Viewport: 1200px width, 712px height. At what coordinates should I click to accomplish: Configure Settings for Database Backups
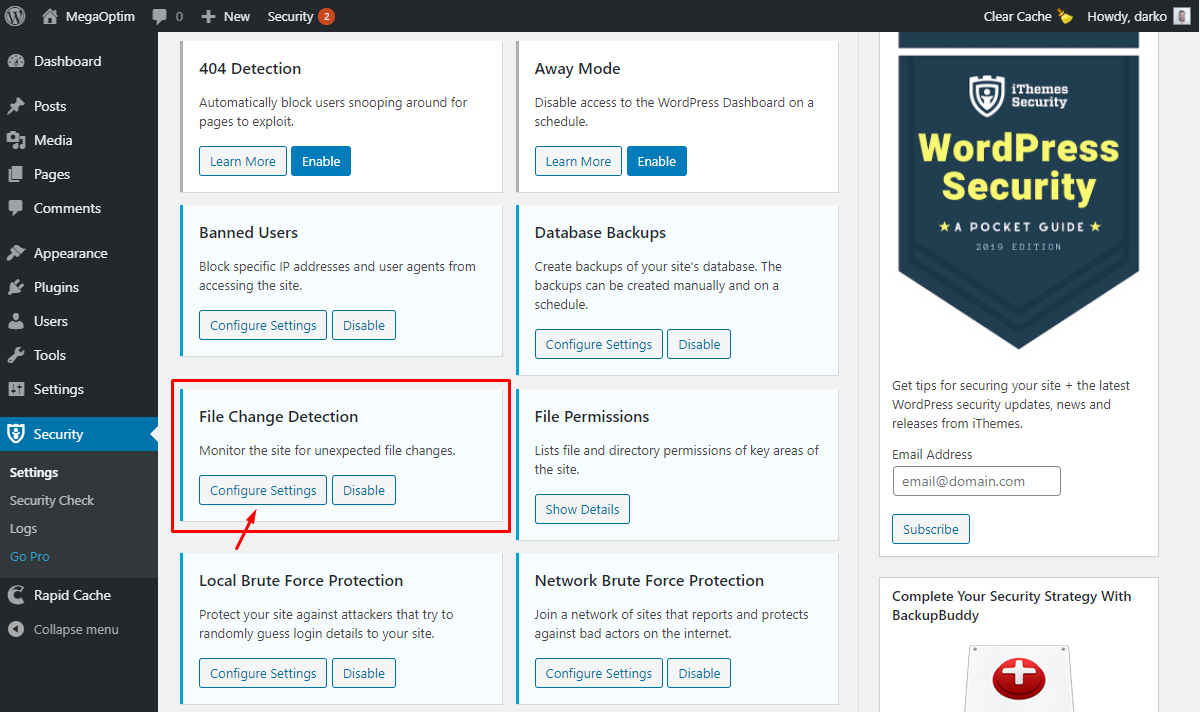point(599,344)
